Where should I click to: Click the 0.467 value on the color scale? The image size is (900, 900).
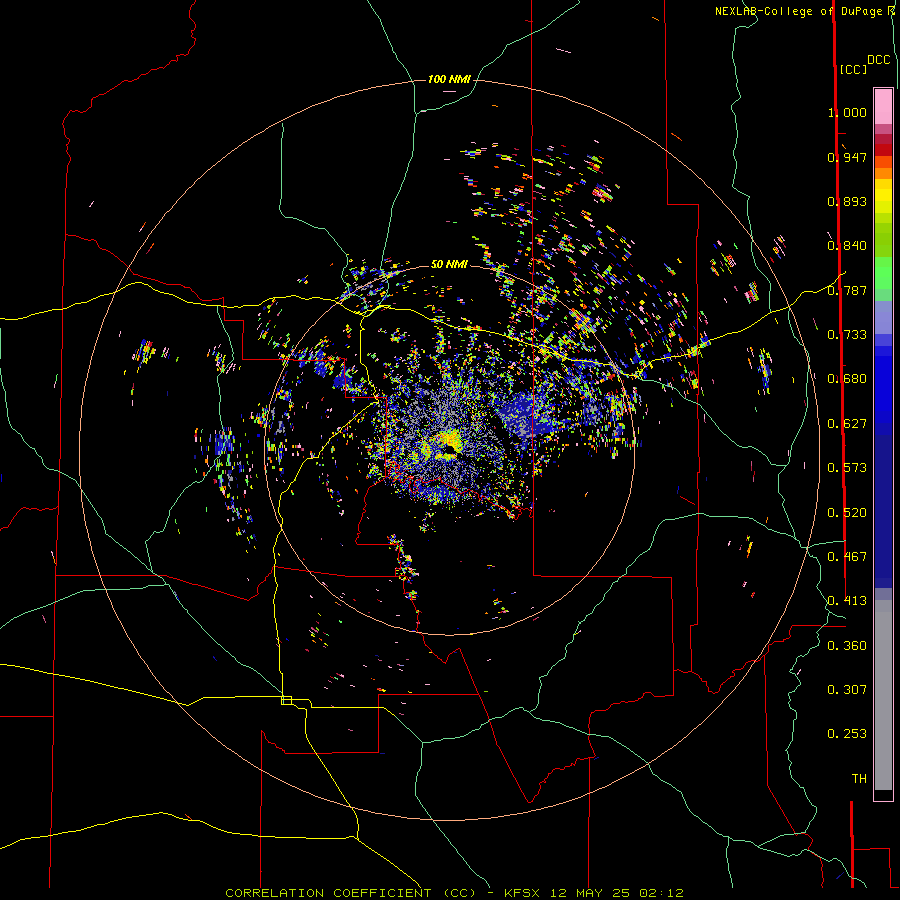(847, 557)
